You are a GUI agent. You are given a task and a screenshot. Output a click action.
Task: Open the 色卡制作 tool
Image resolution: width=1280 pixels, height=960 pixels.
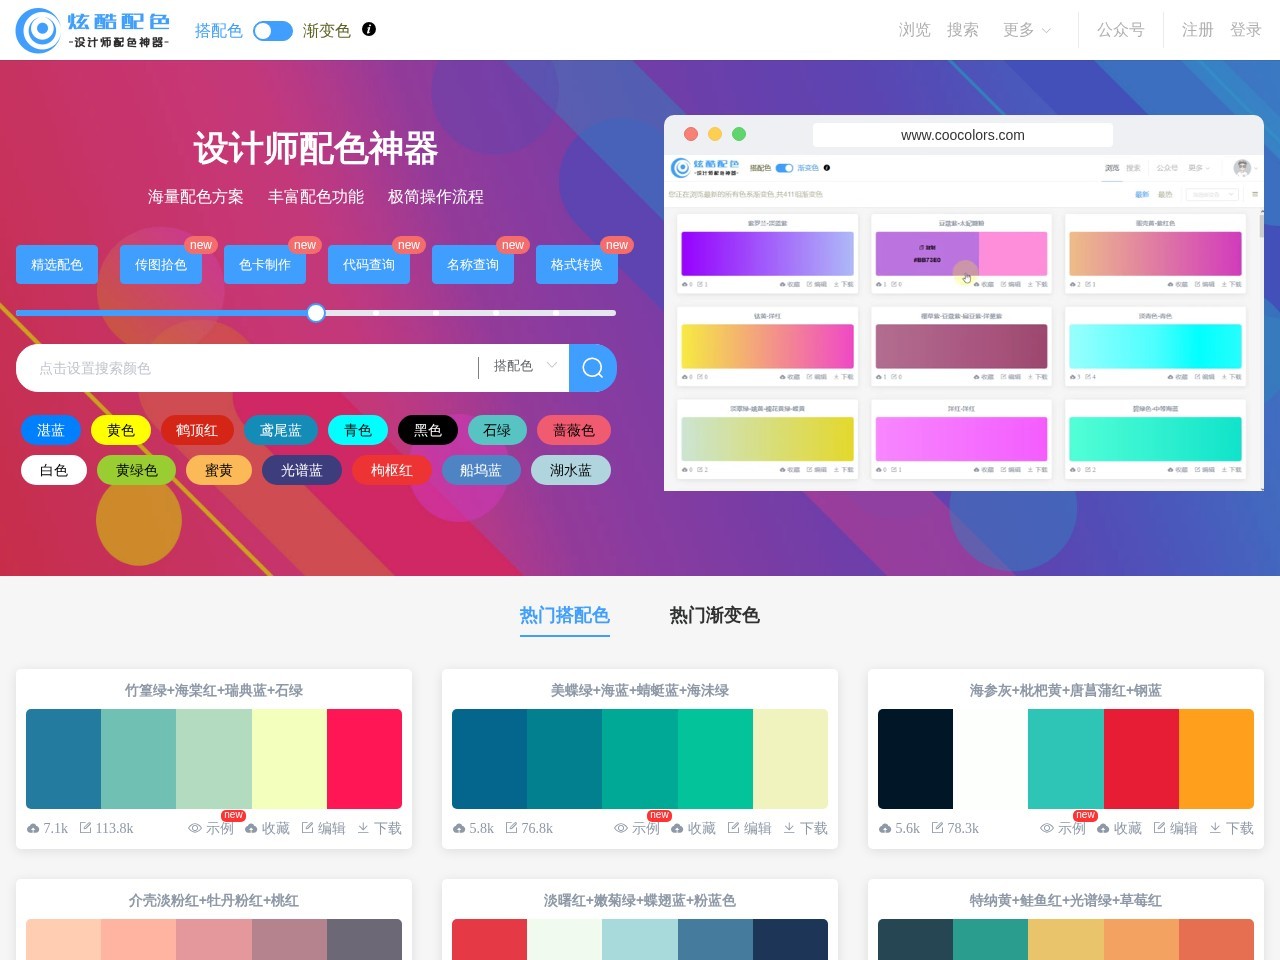[265, 265]
